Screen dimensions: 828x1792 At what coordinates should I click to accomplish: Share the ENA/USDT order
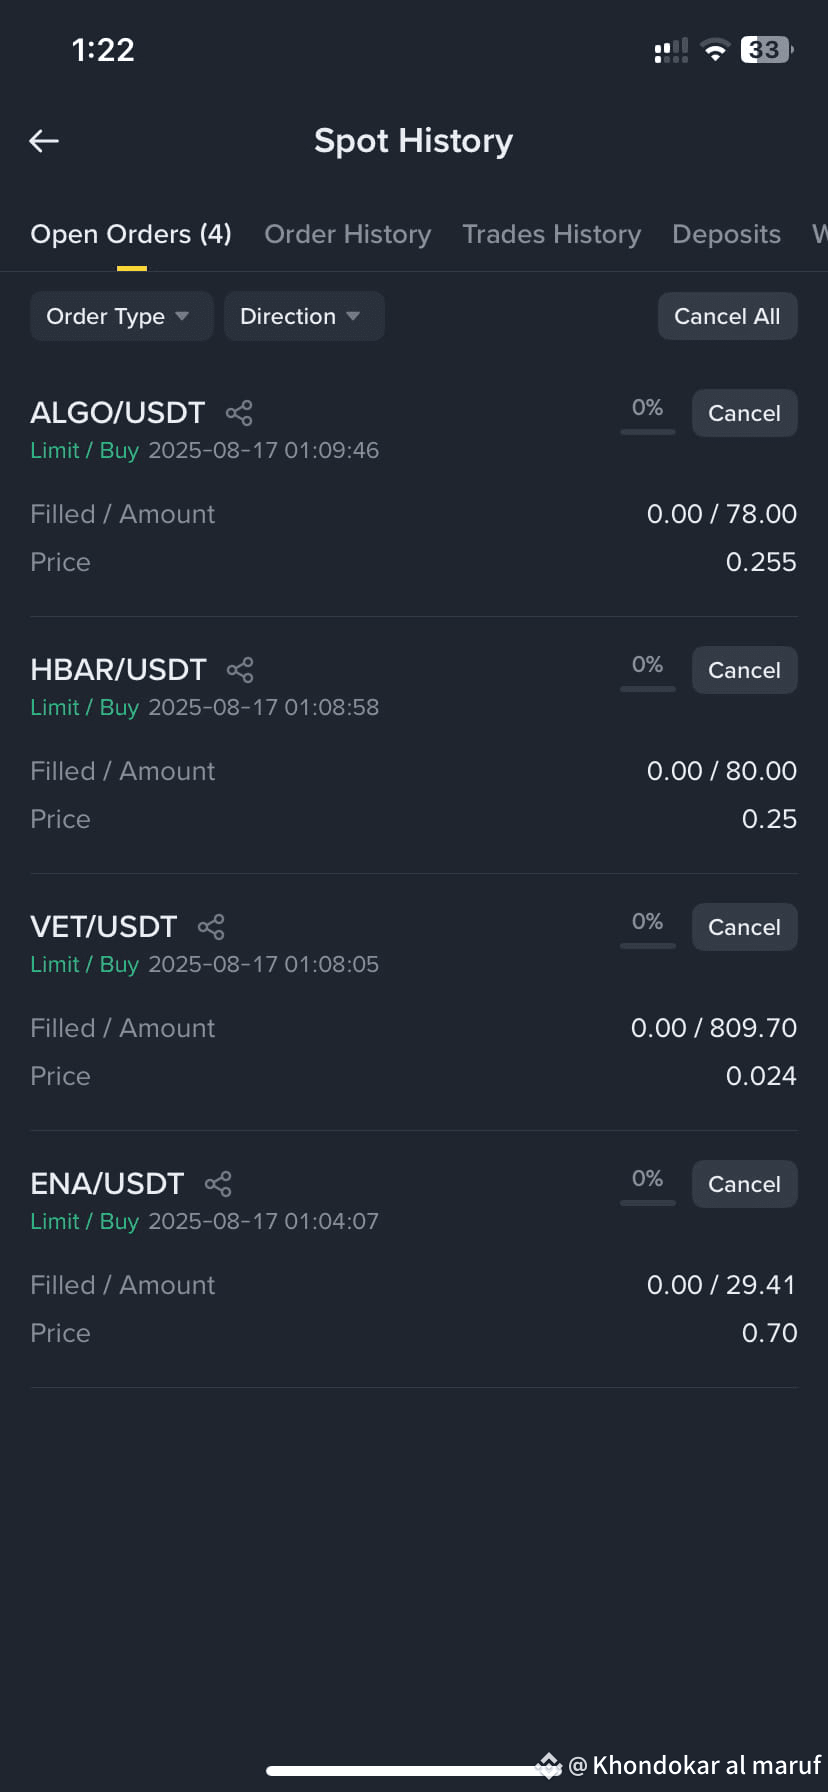(x=218, y=1184)
